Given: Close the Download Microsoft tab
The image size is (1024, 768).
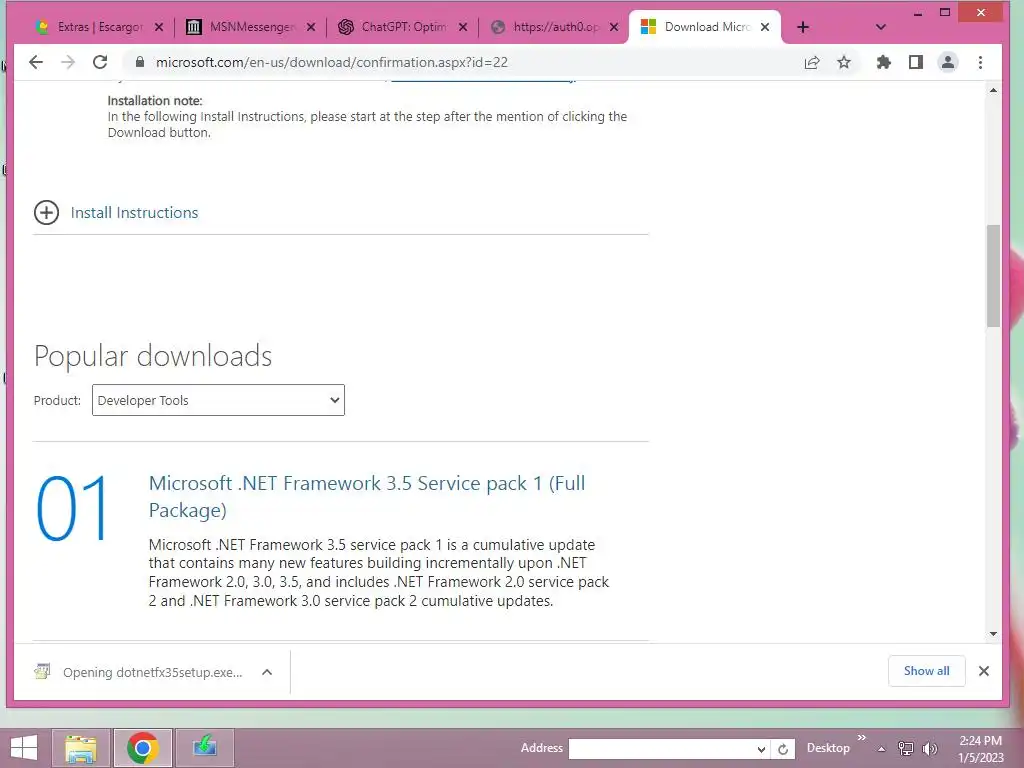Looking at the screenshot, I should click(765, 27).
